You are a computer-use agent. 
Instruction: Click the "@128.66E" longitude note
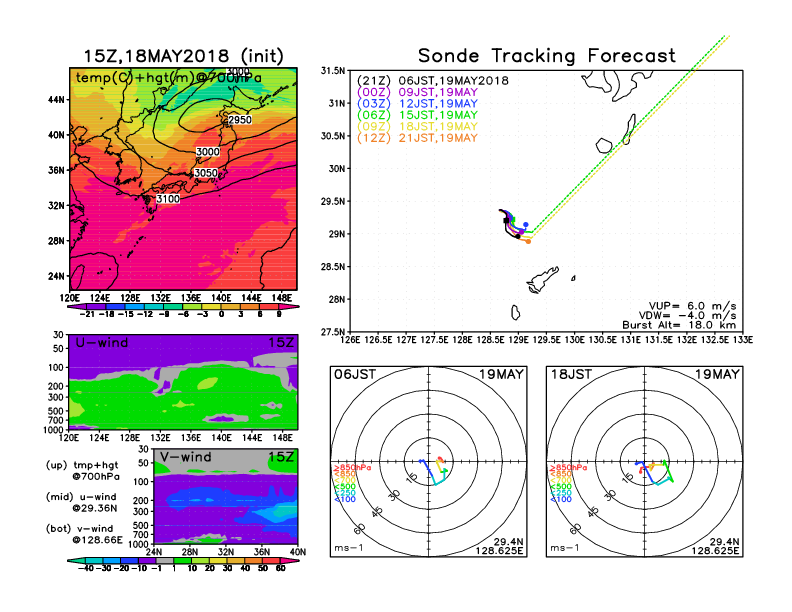pos(97,540)
